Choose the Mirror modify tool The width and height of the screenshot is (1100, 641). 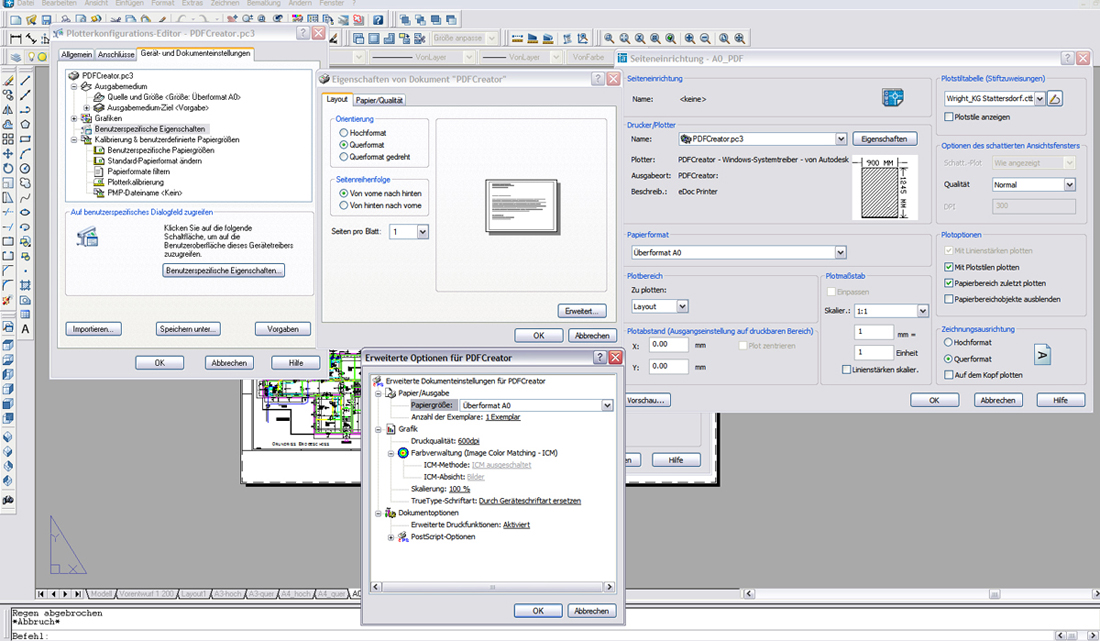tap(8, 110)
